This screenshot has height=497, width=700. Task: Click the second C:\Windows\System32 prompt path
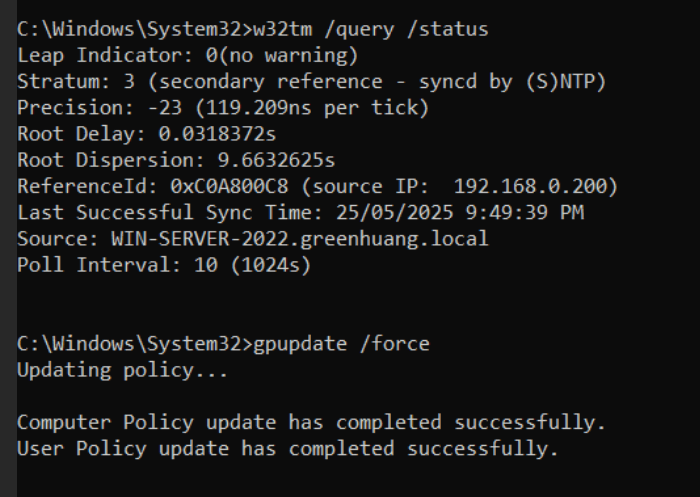tap(135, 344)
